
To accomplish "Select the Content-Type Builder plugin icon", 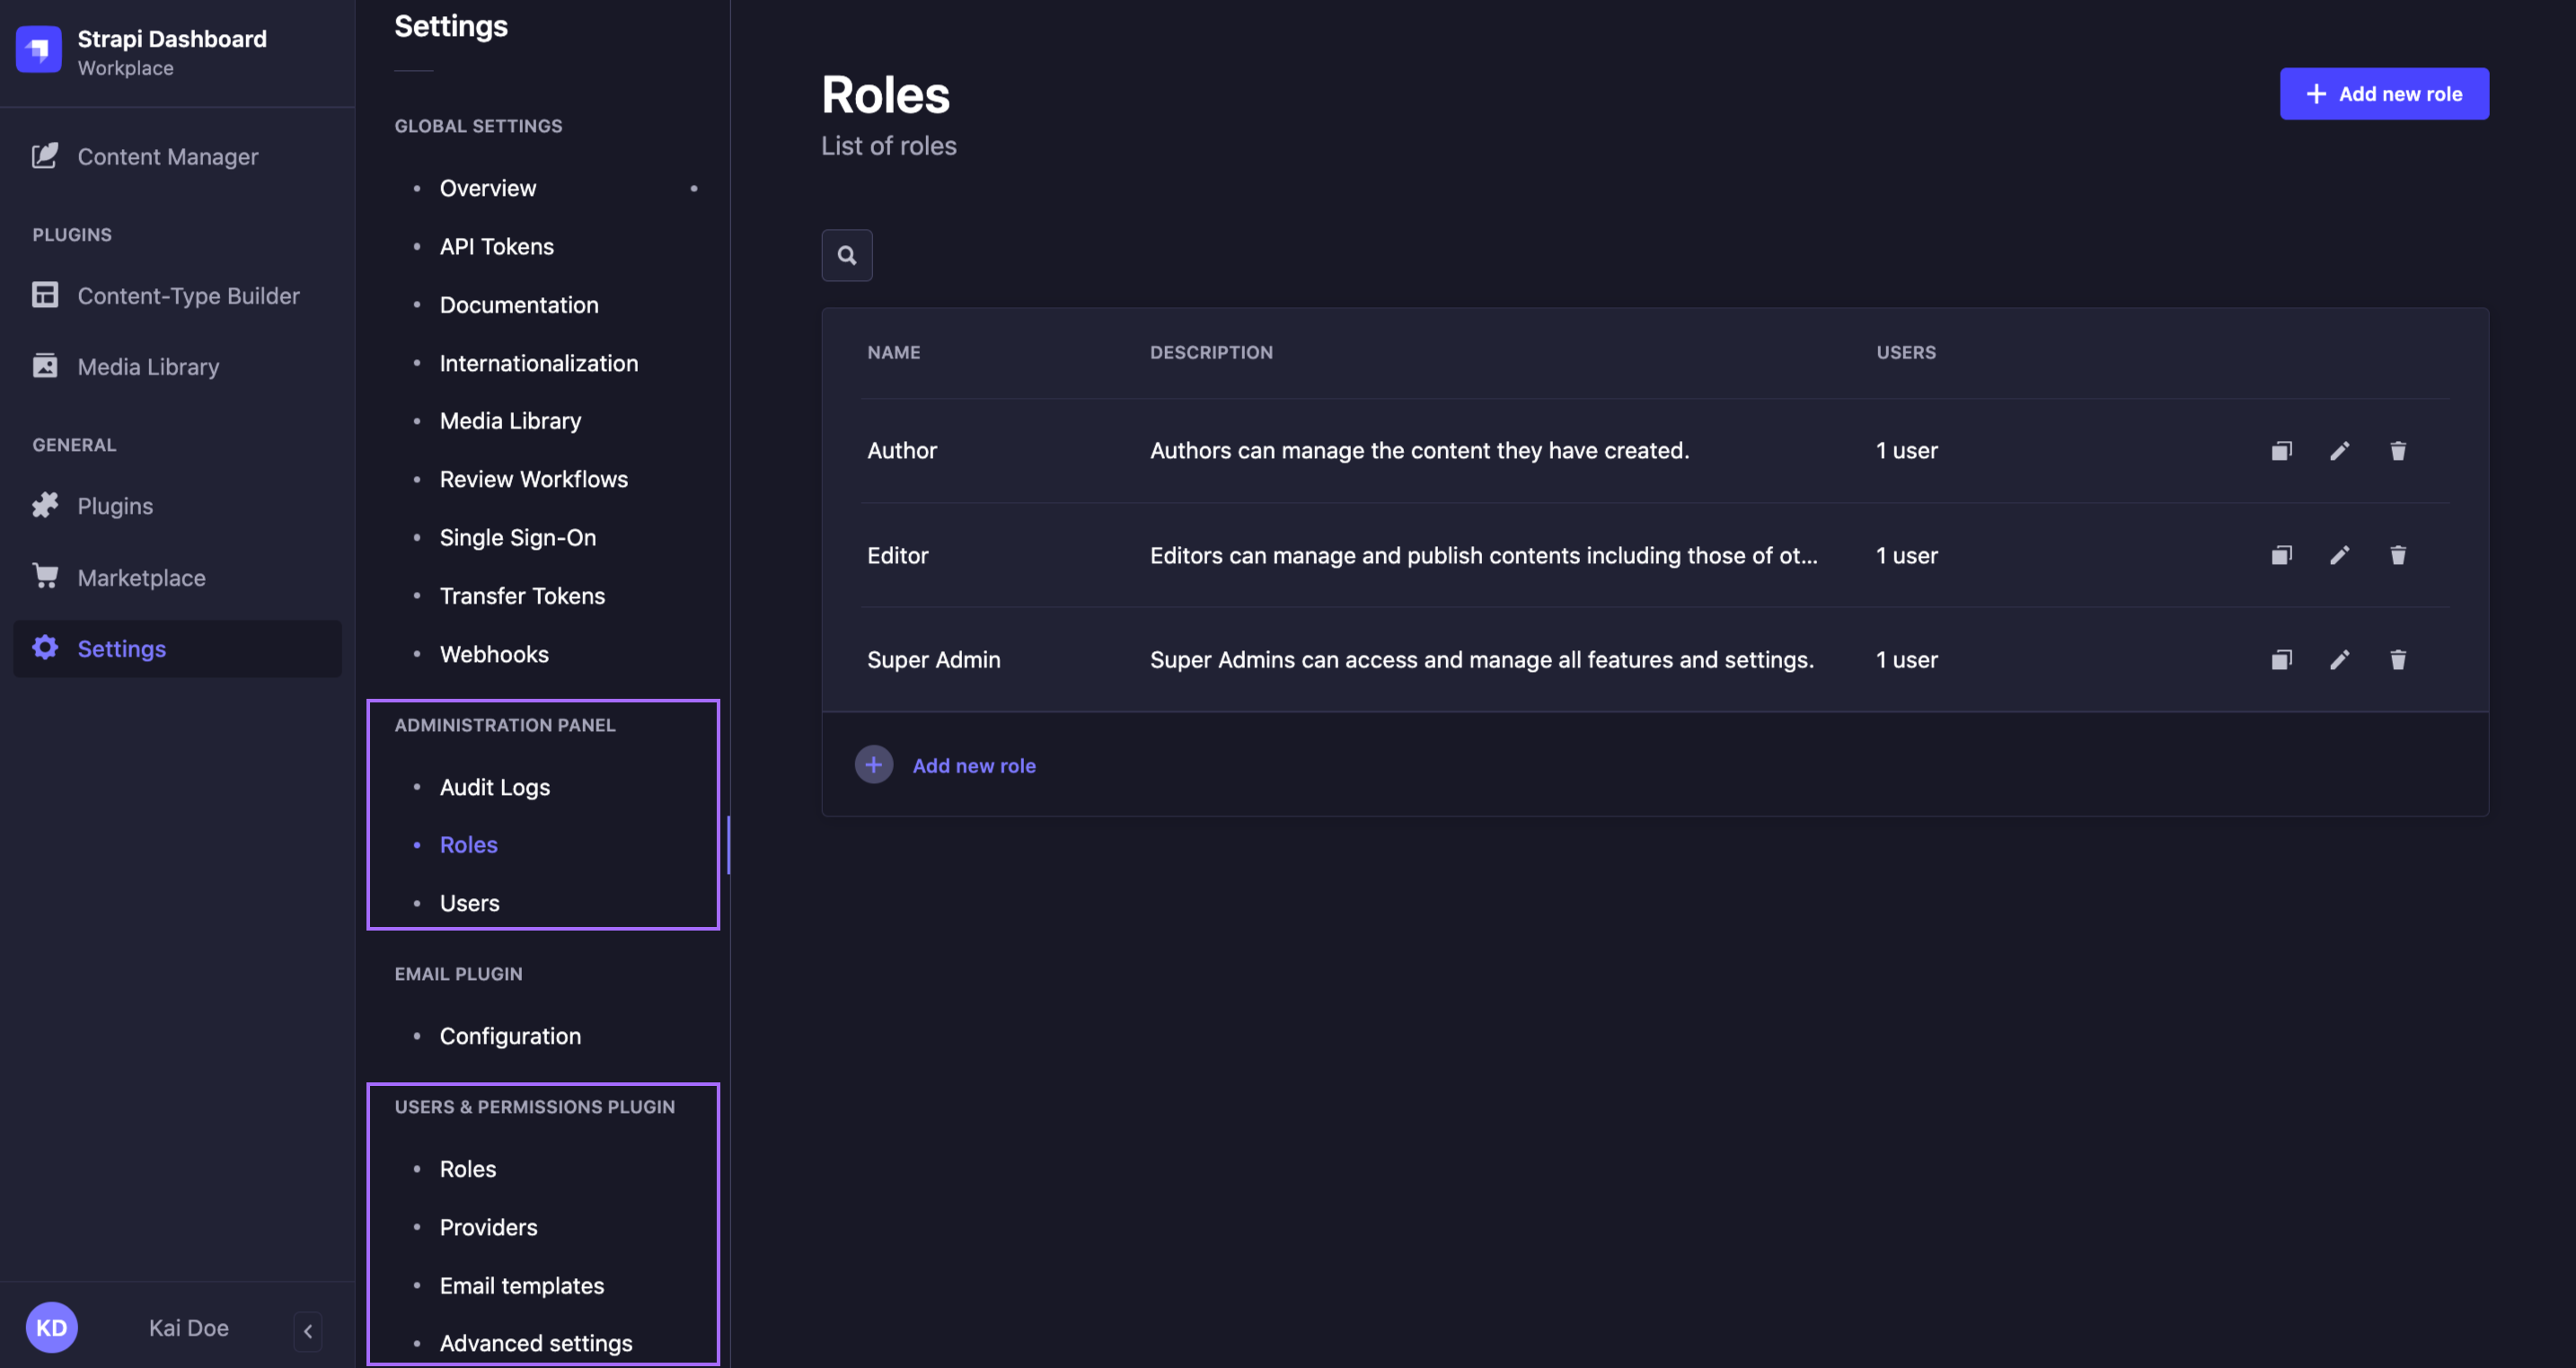I will (45, 295).
